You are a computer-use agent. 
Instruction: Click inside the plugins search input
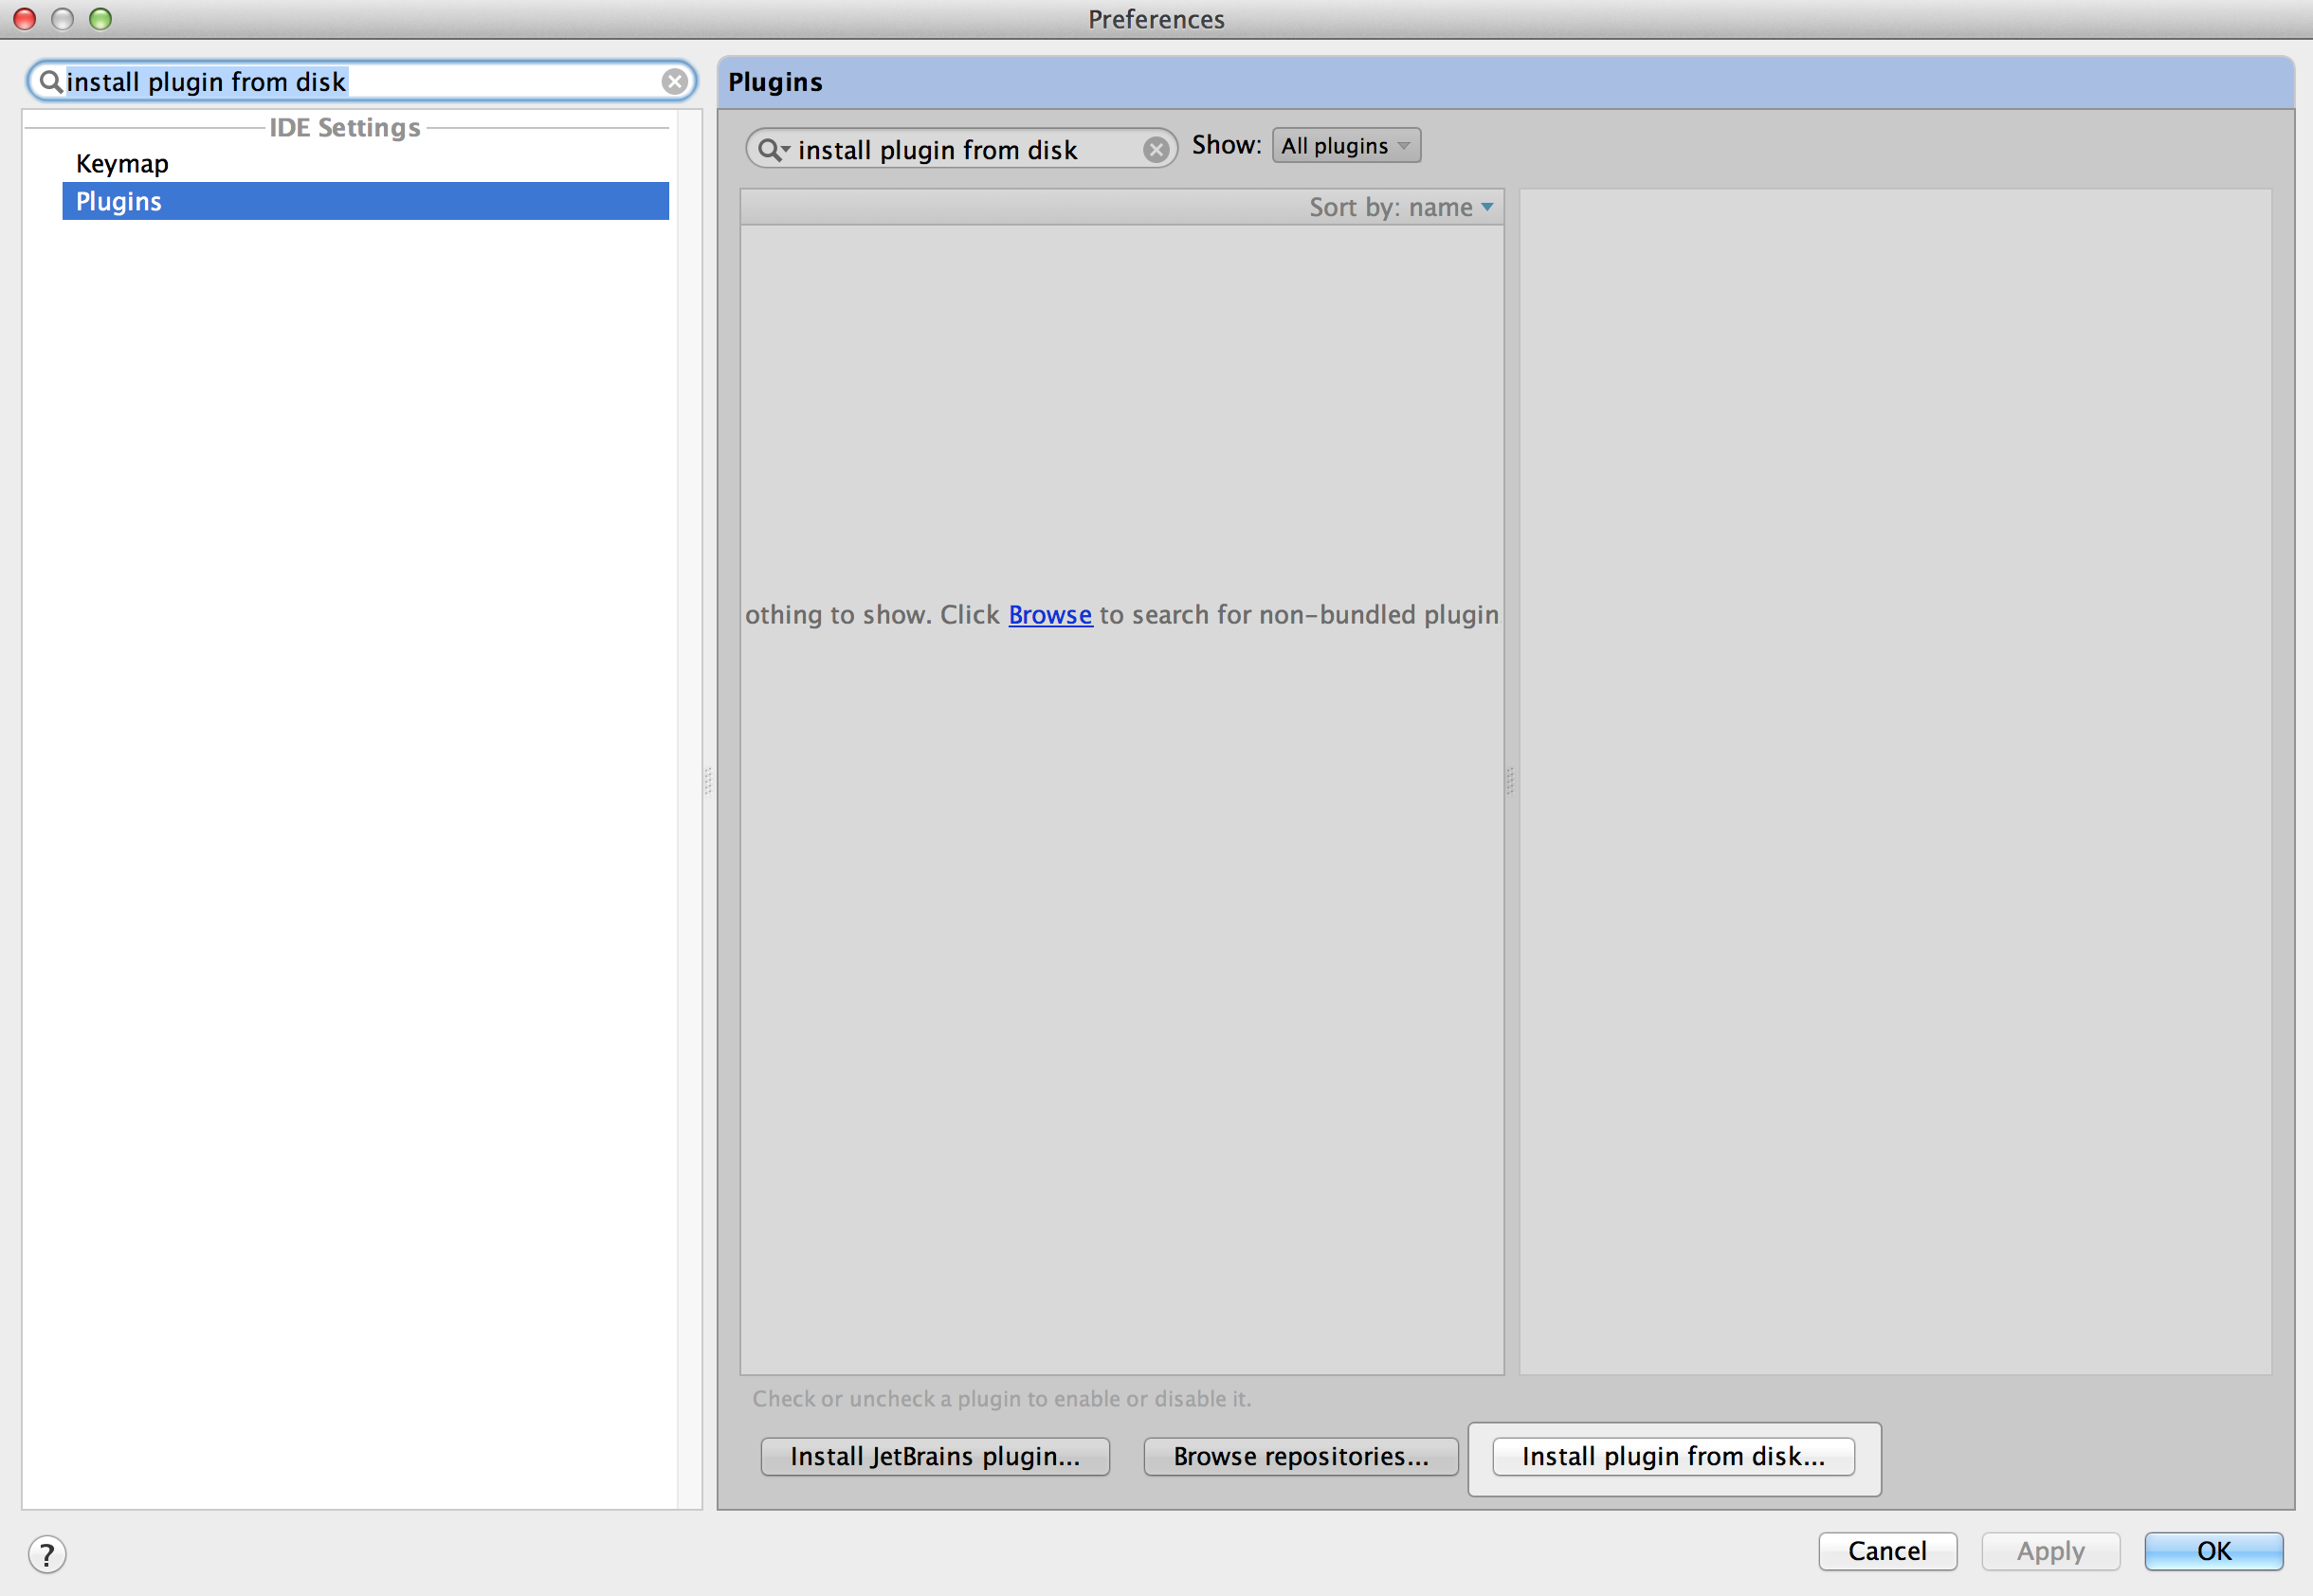point(960,150)
